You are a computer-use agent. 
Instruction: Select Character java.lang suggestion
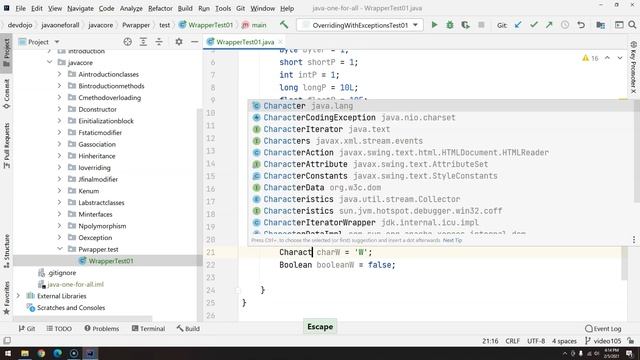click(440, 106)
